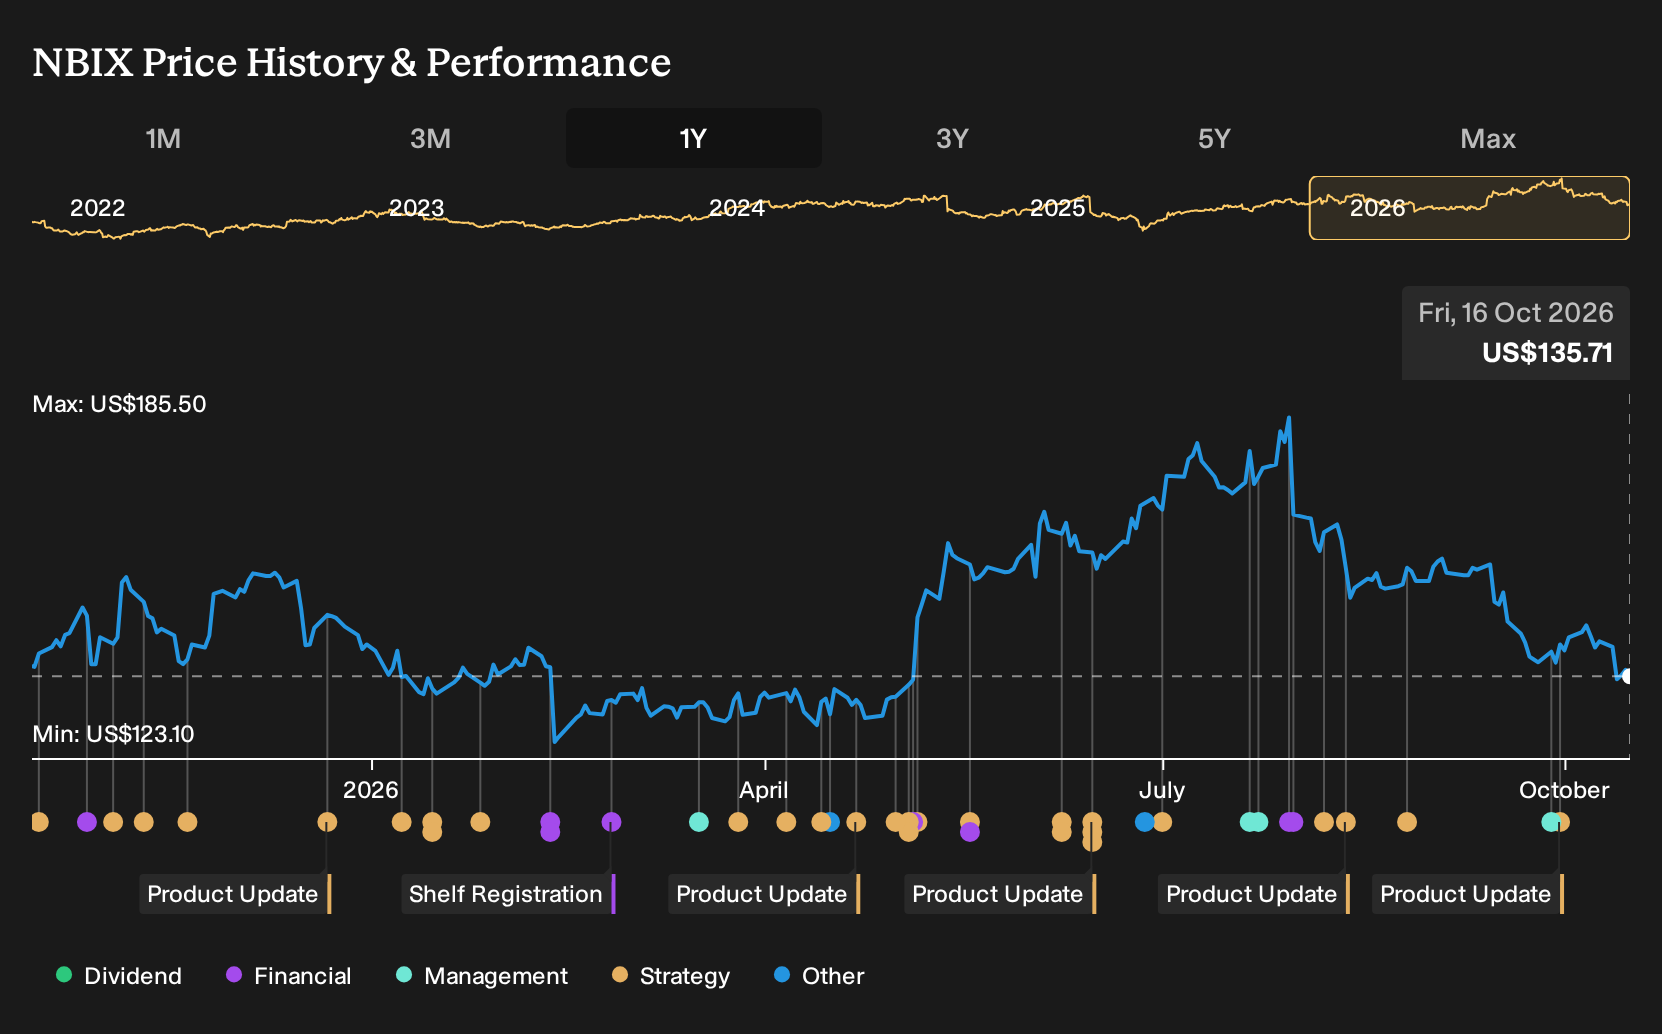This screenshot has height=1034, width=1662.
Task: Open the Product Update label nearest October
Action: 1468,894
